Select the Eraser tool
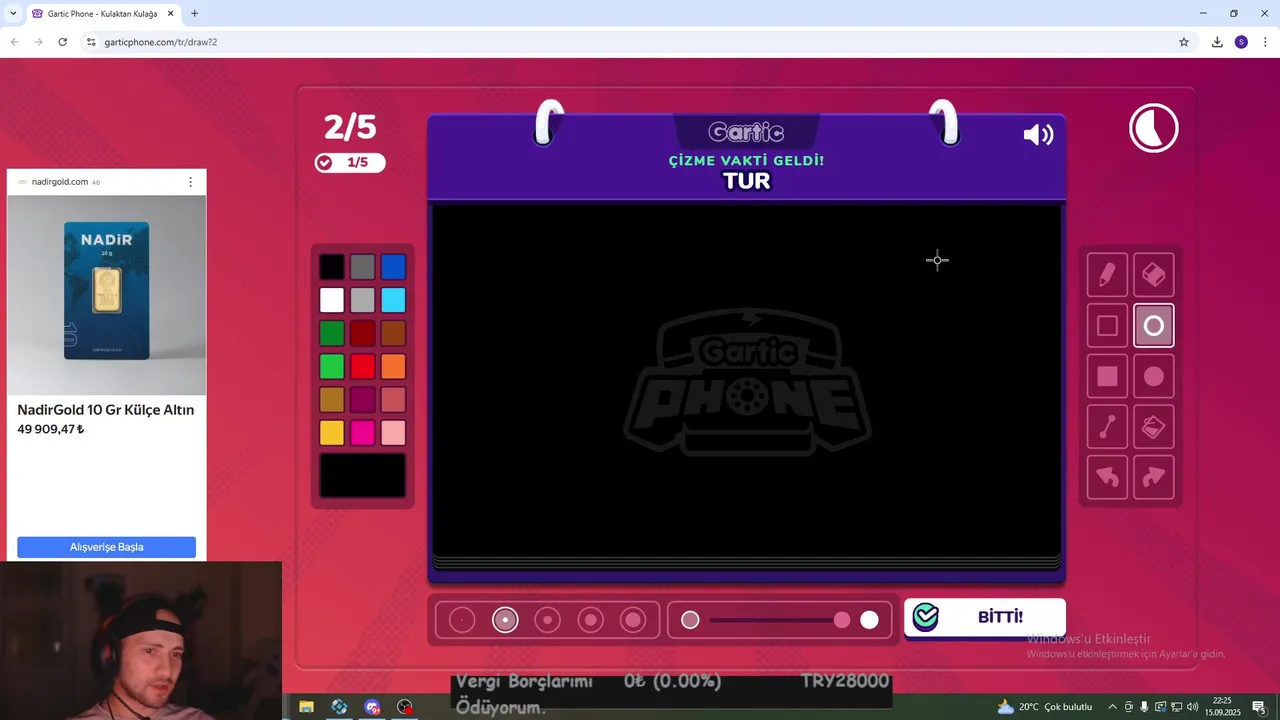1280x720 pixels. pos(1154,275)
